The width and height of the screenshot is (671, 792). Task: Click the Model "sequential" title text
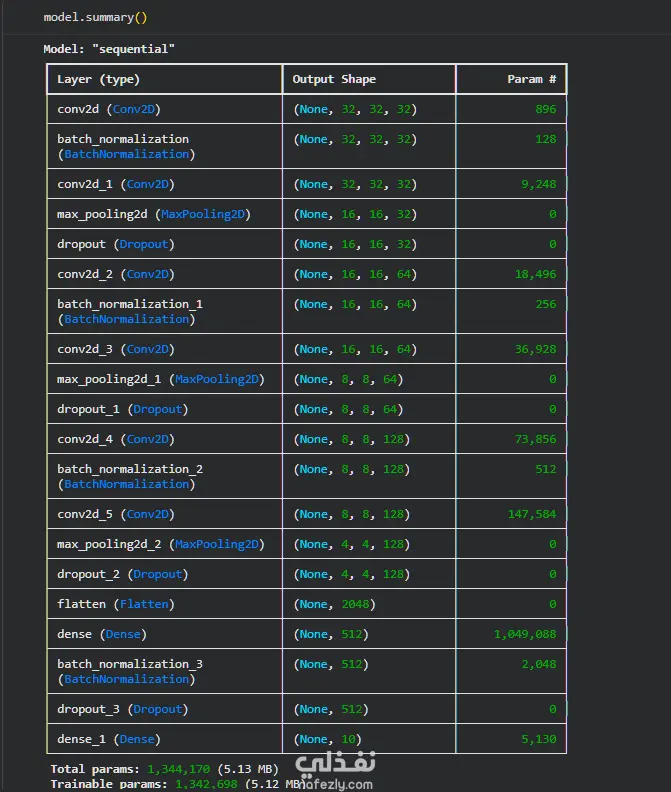pos(109,49)
